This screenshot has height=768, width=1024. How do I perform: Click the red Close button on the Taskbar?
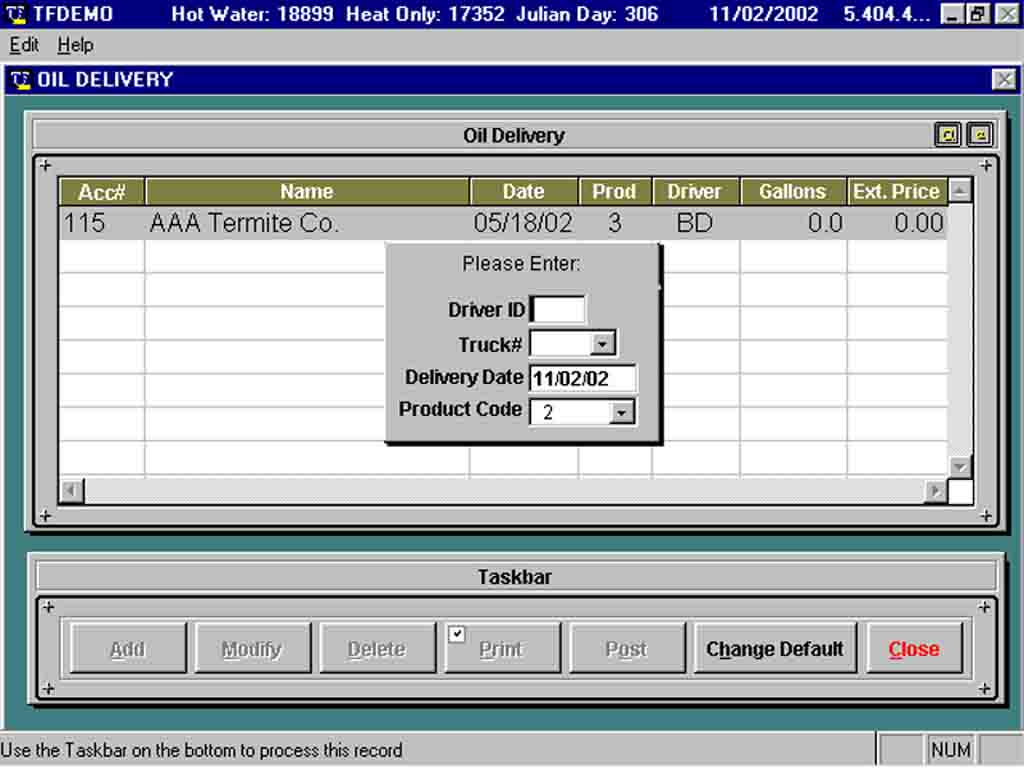913,648
